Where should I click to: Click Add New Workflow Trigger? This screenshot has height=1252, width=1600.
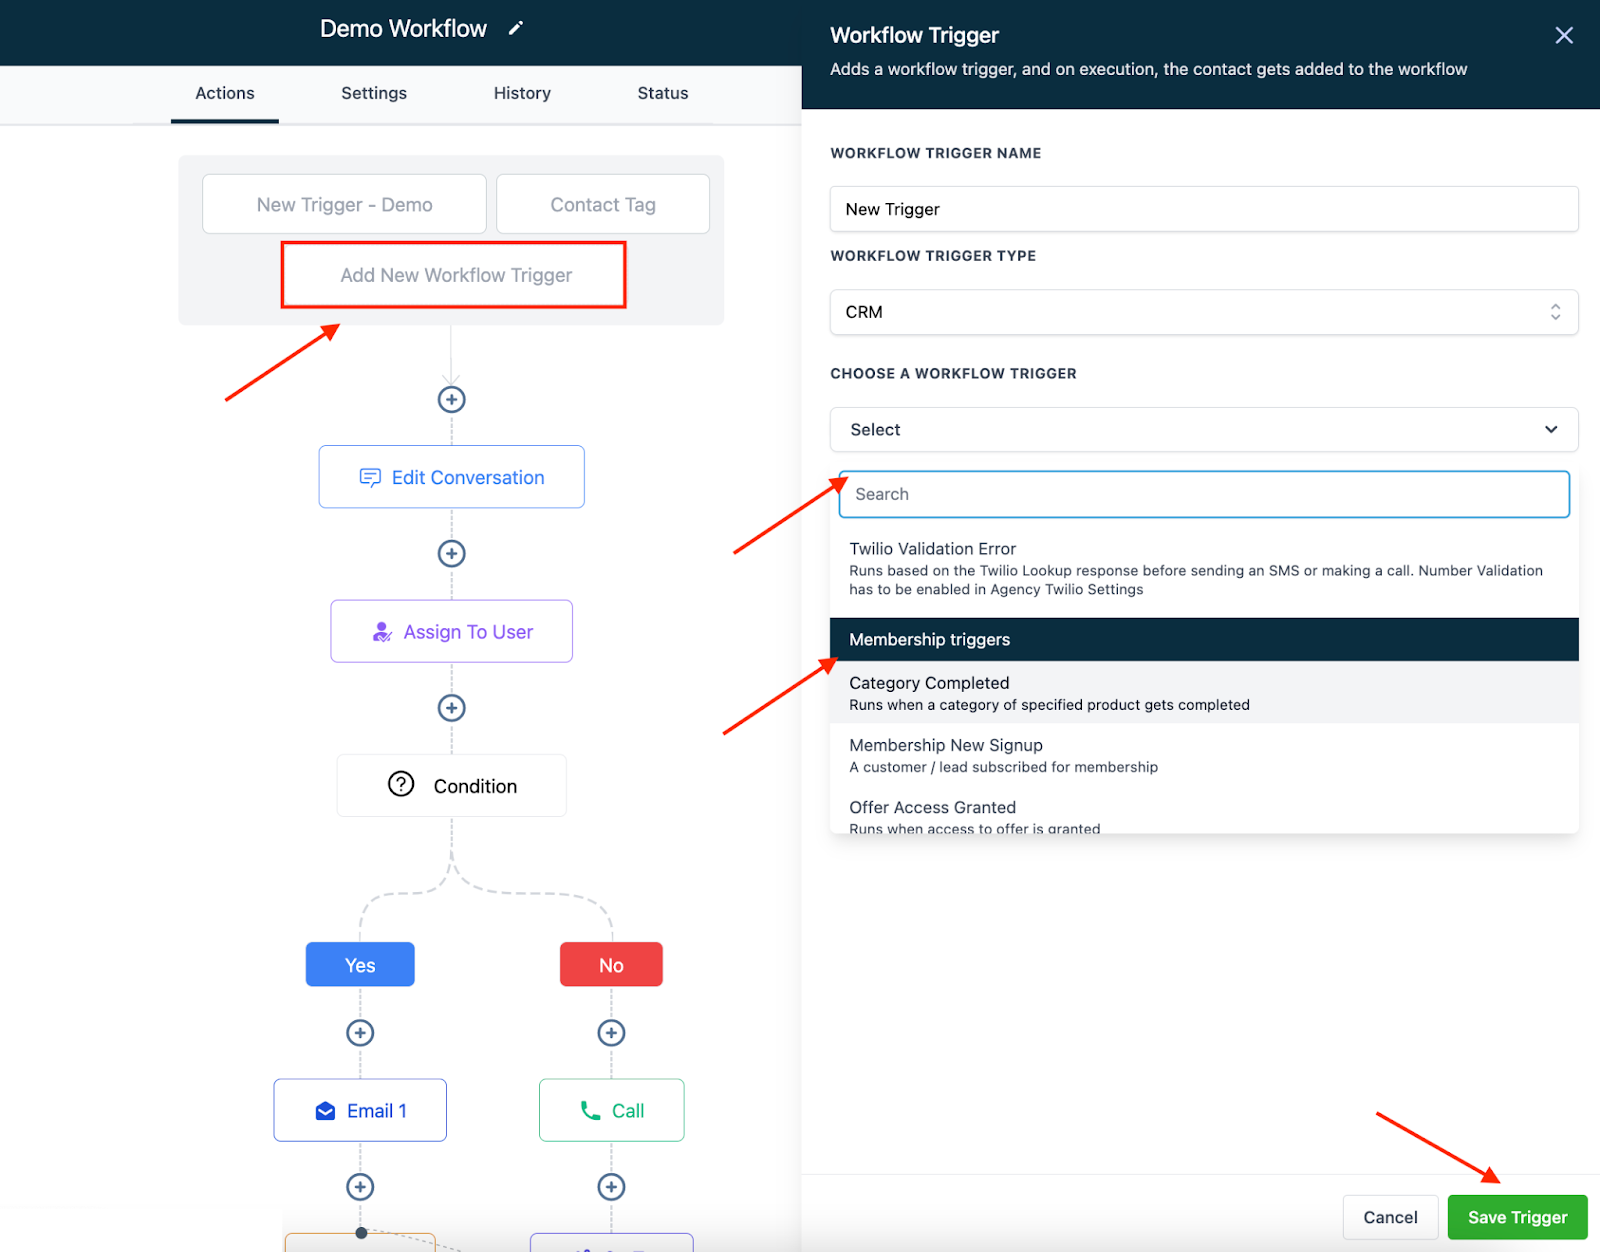pos(455,275)
